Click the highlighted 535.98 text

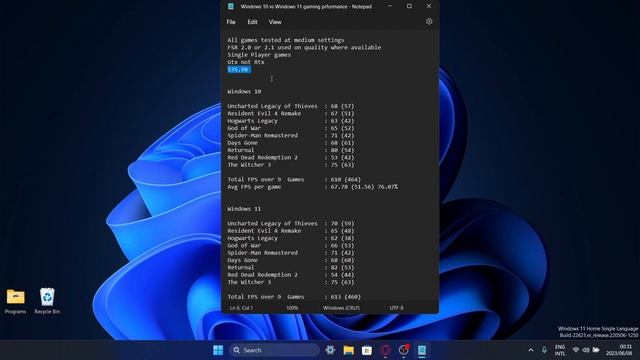[x=238, y=69]
